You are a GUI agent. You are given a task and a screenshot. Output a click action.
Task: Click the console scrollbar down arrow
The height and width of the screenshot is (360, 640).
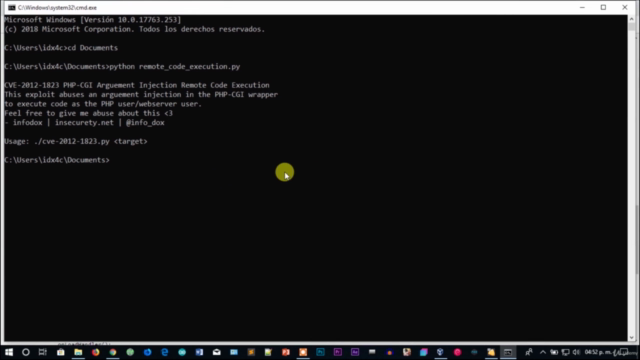point(631,338)
